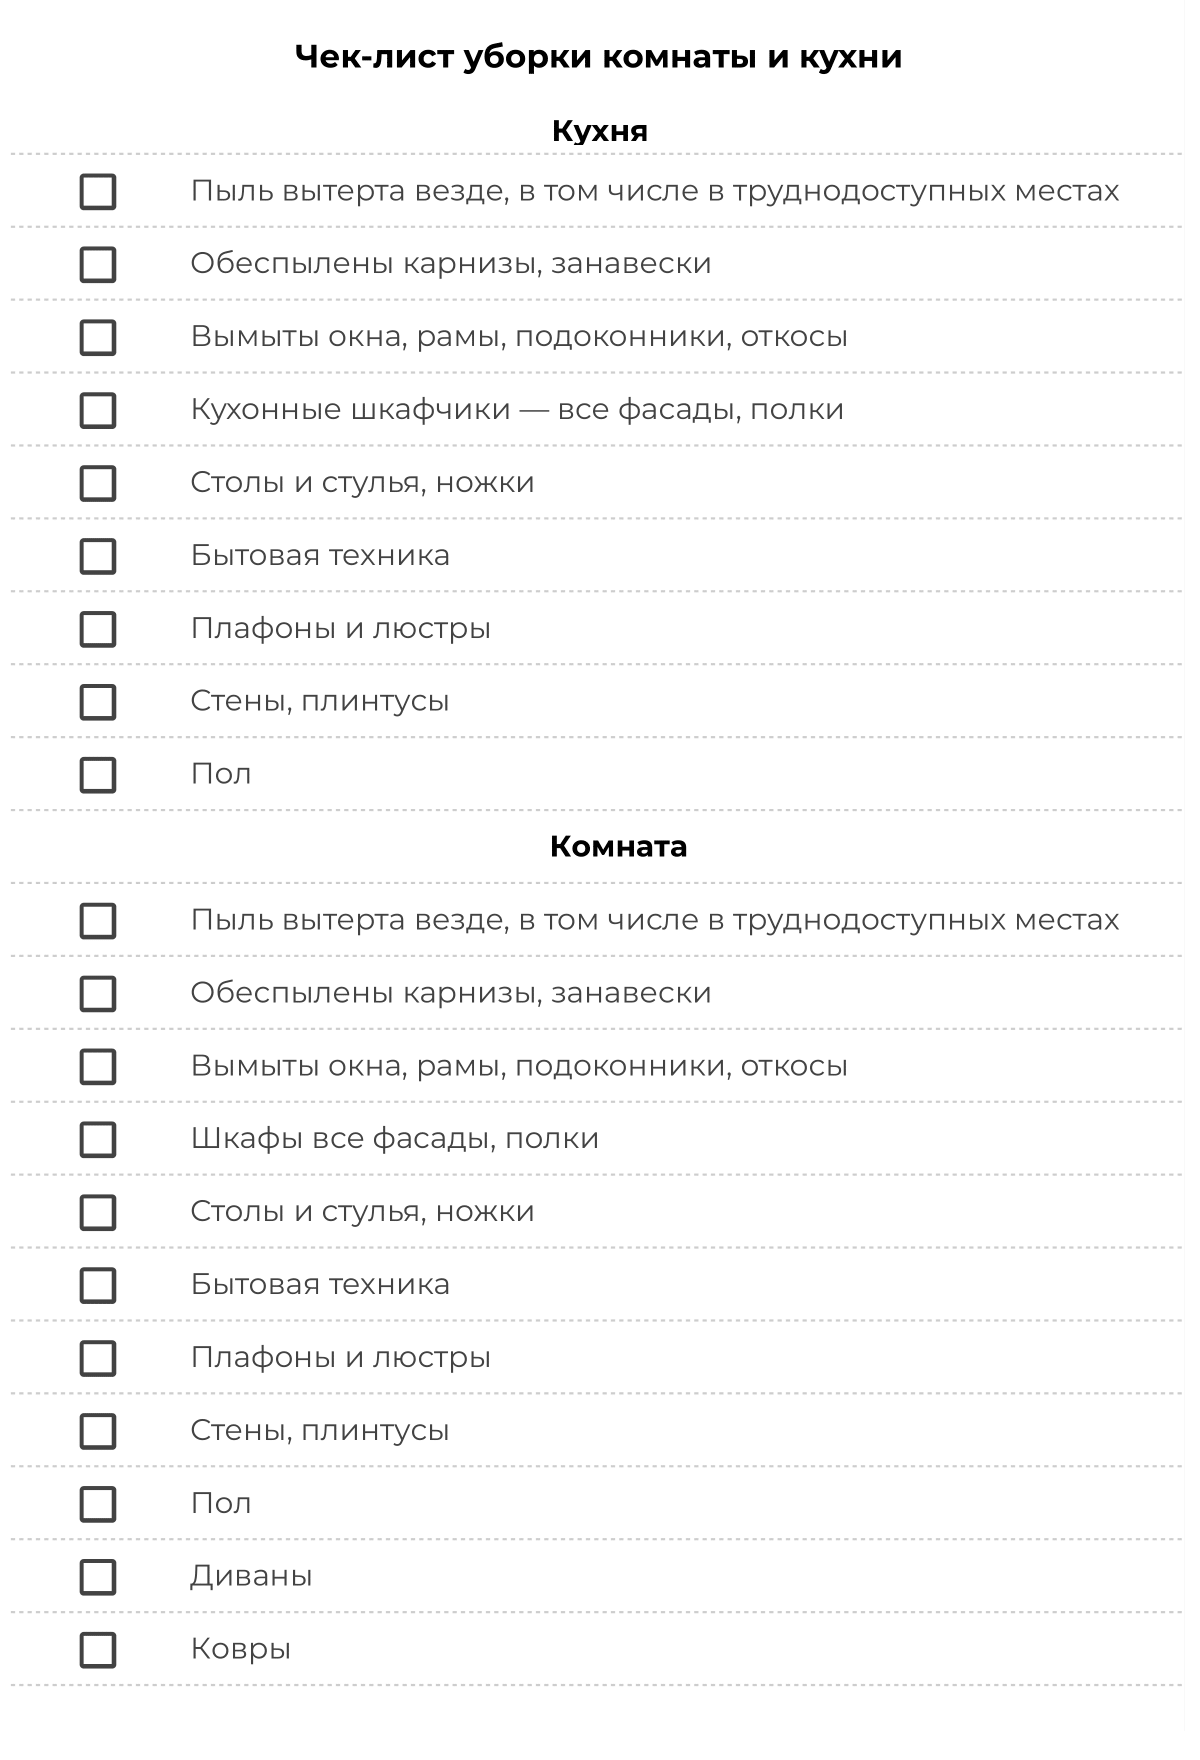The height and width of the screenshot is (1760, 1200).
Task: Check the 'Ковры' checkbox
Action: coord(97,1650)
